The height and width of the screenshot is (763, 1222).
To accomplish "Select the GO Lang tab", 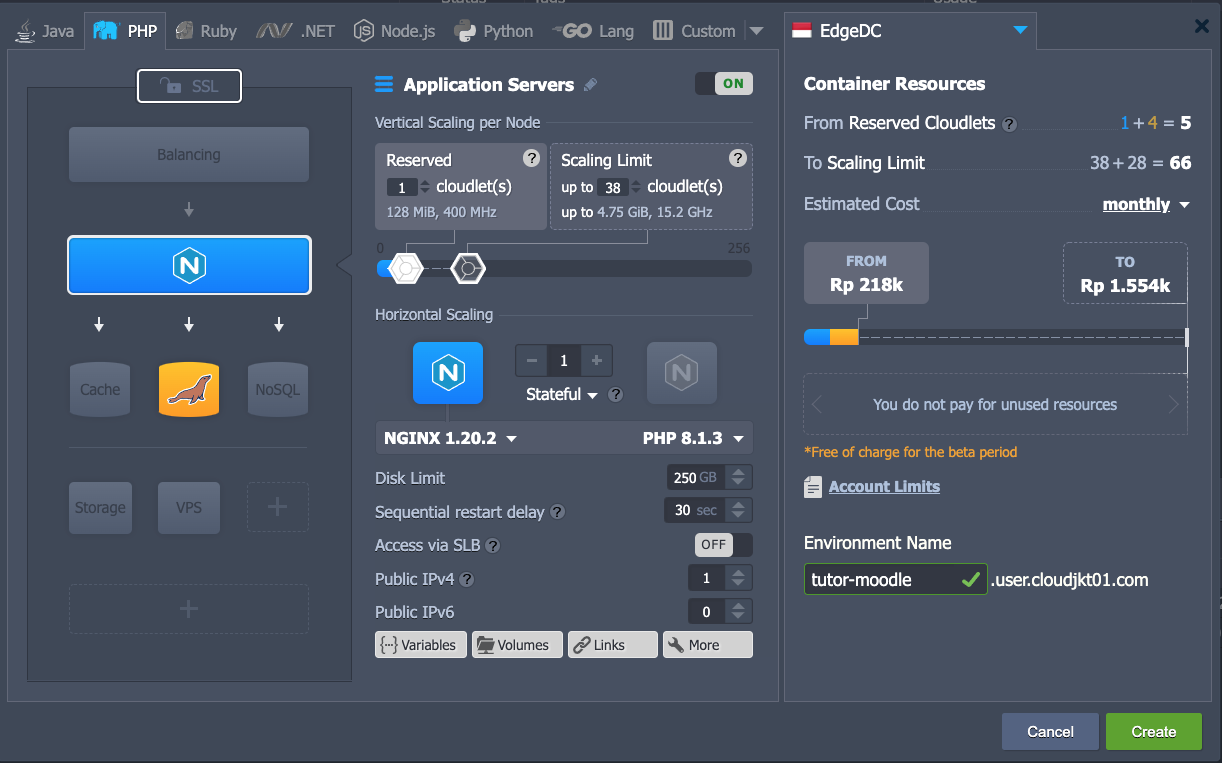I will click(593, 31).
